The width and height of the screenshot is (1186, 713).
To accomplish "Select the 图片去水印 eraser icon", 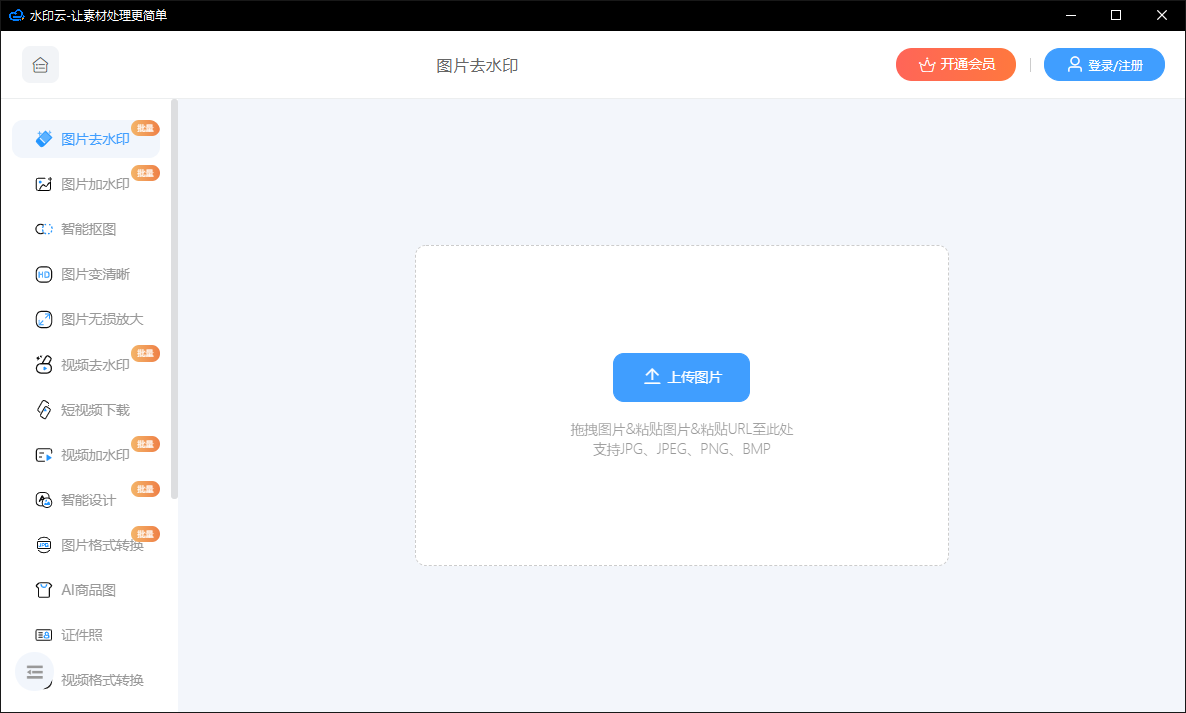I will pyautogui.click(x=44, y=139).
